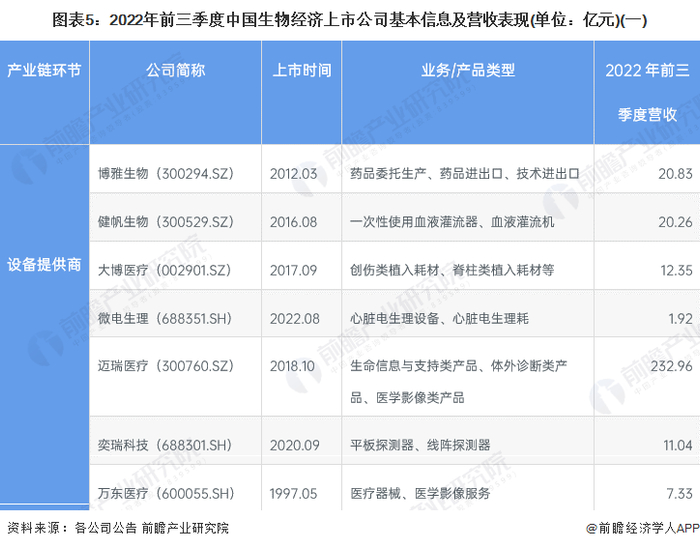
Task: Click the 资料来源 source note
Action: click(x=118, y=528)
